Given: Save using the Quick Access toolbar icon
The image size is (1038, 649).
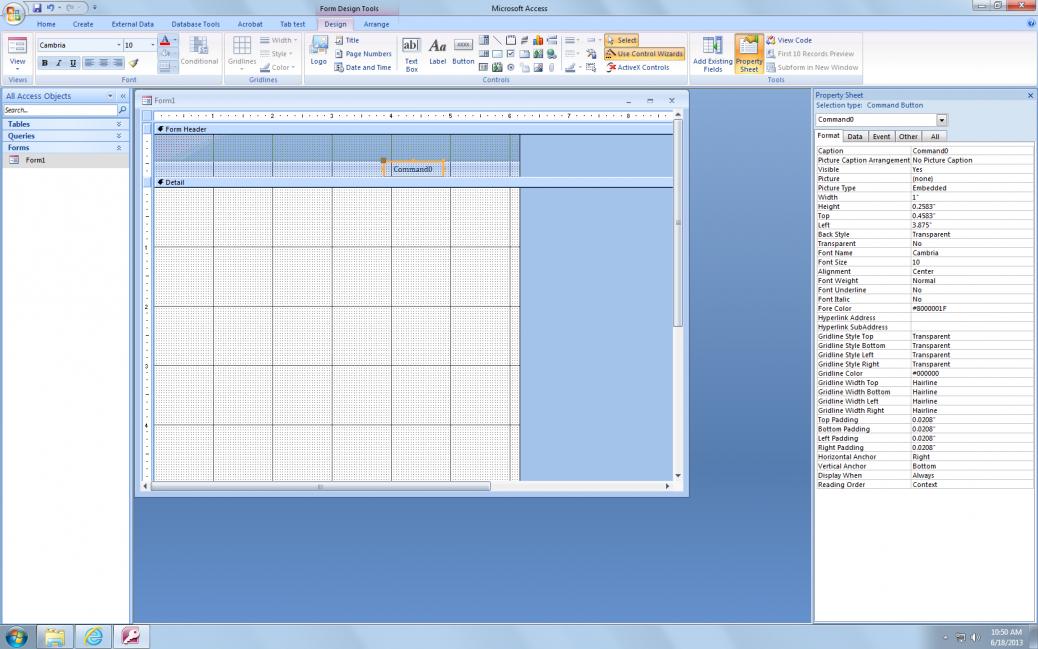Looking at the screenshot, I should (x=37, y=8).
